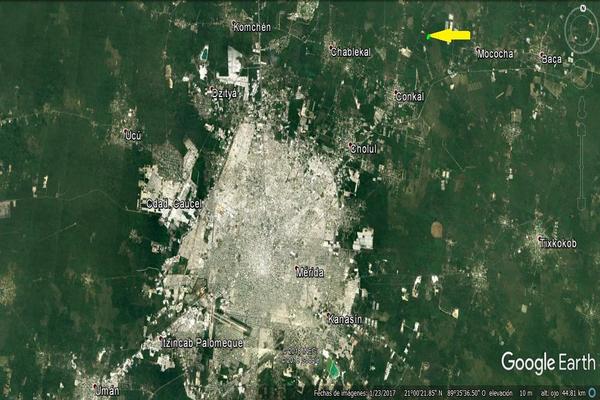Click the Tixkokob town label
The image size is (600, 400).
(557, 243)
